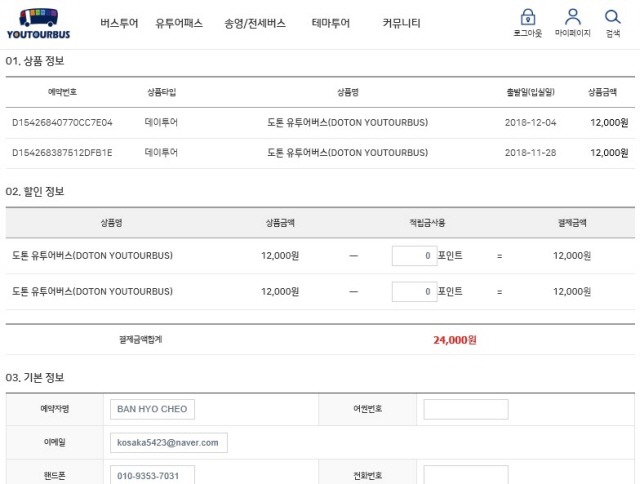Open My Page person icon

point(573,17)
